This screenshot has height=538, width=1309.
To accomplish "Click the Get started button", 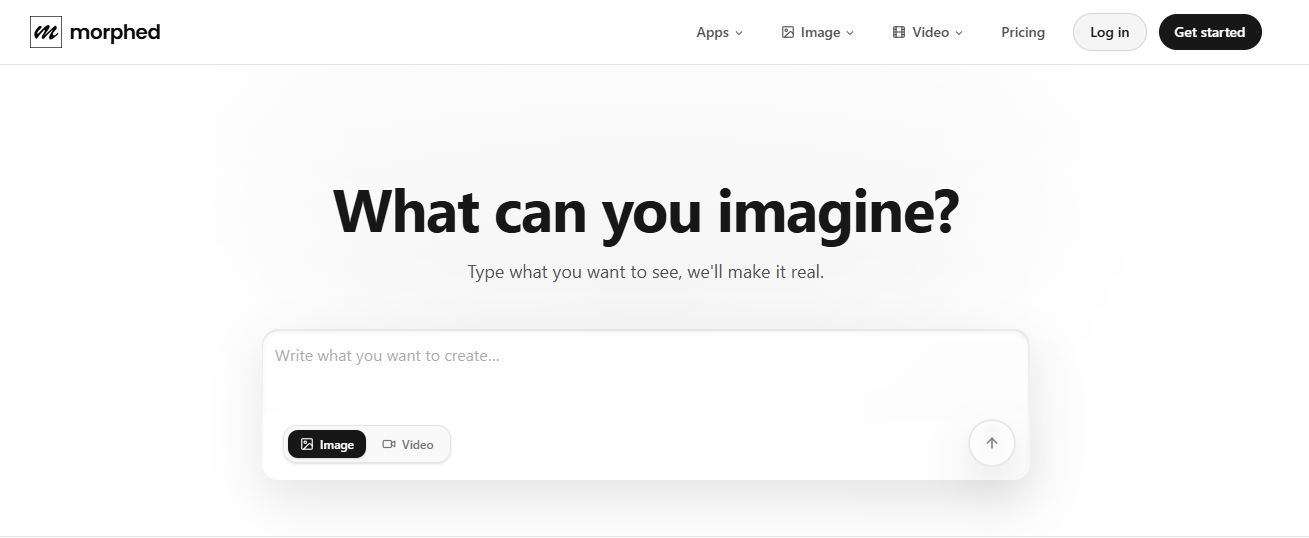I will point(1209,32).
